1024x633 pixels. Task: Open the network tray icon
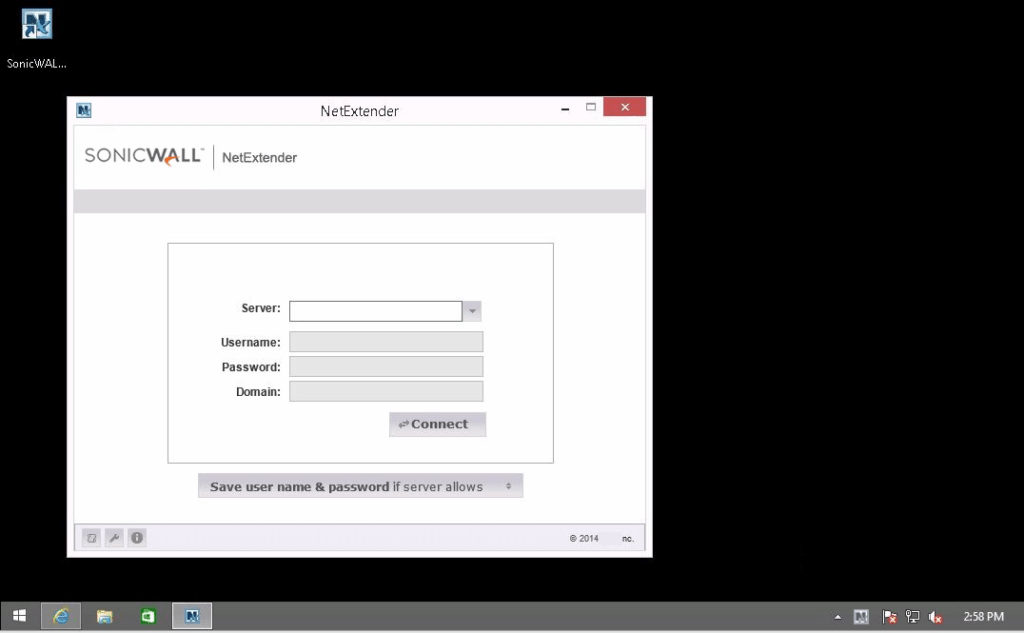tap(912, 617)
